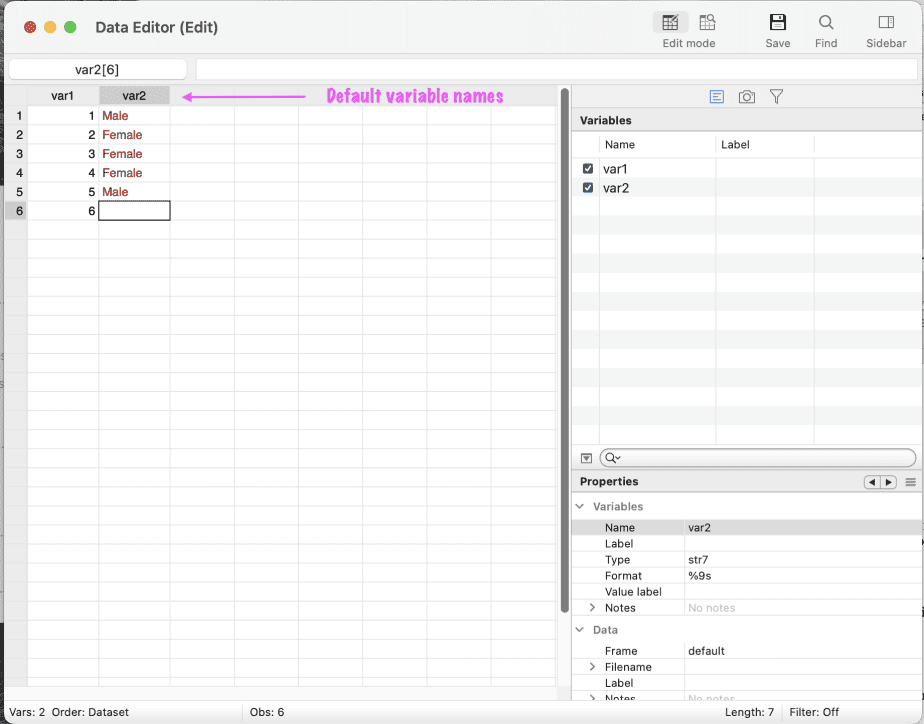Open the Filter funnel icon

pos(776,97)
